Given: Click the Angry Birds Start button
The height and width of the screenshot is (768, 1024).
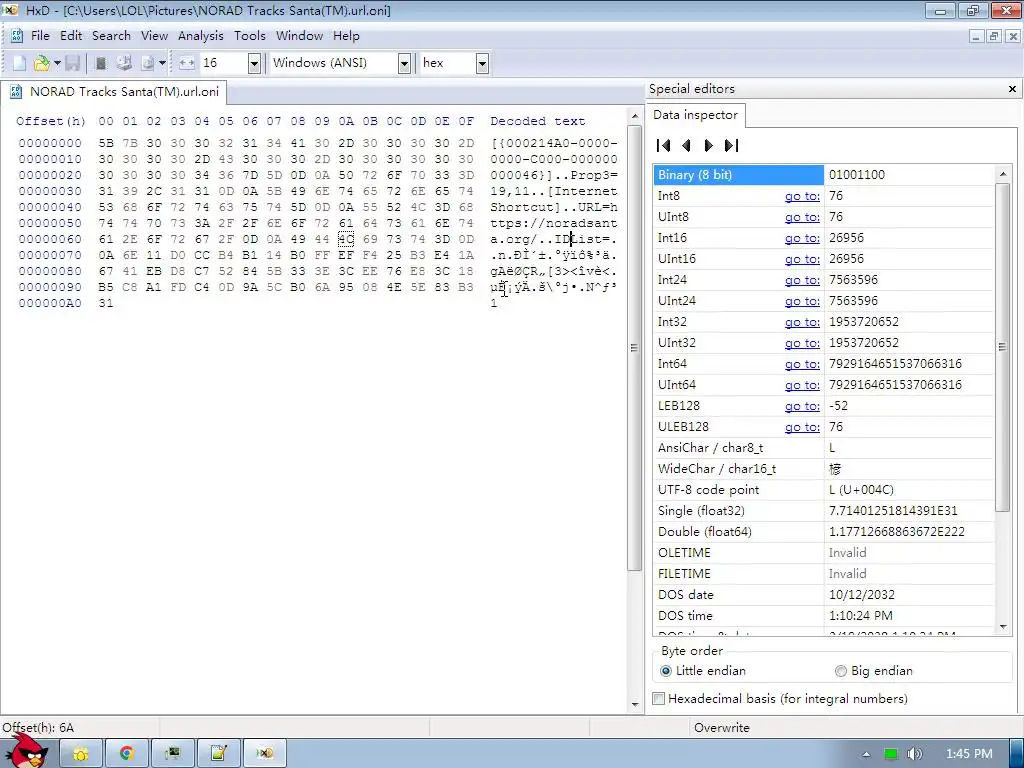Looking at the screenshot, I should tap(27, 752).
